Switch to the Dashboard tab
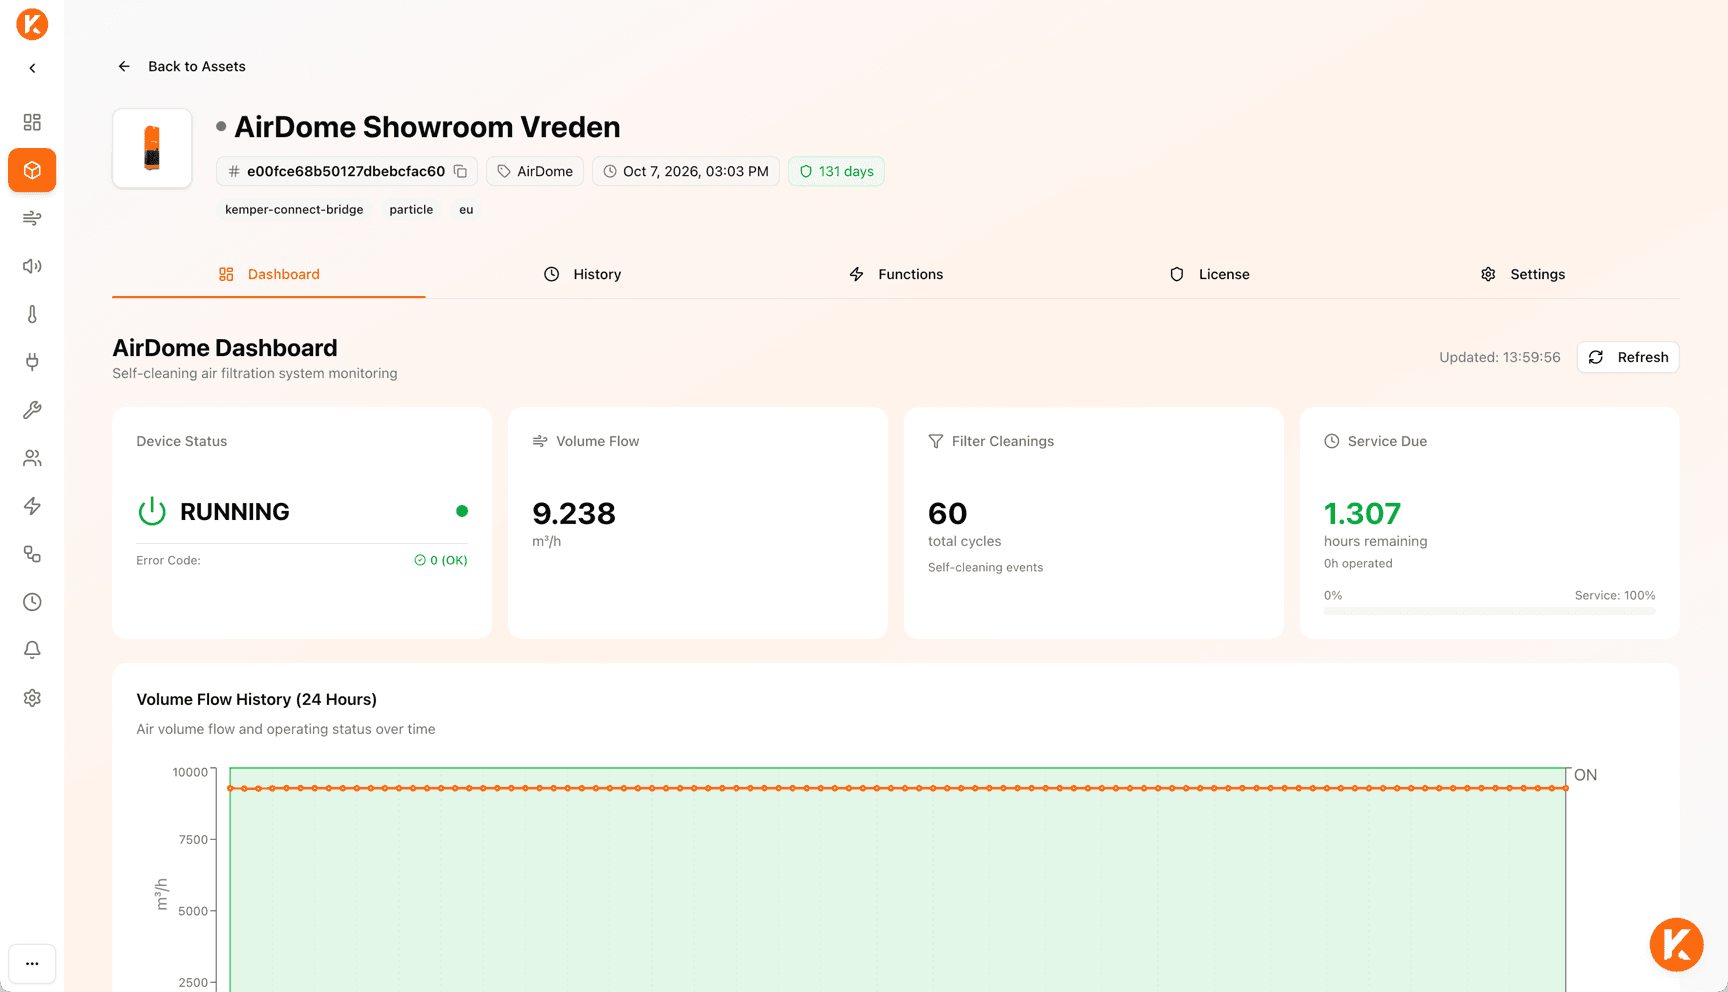Viewport: 1728px width, 992px height. click(269, 274)
